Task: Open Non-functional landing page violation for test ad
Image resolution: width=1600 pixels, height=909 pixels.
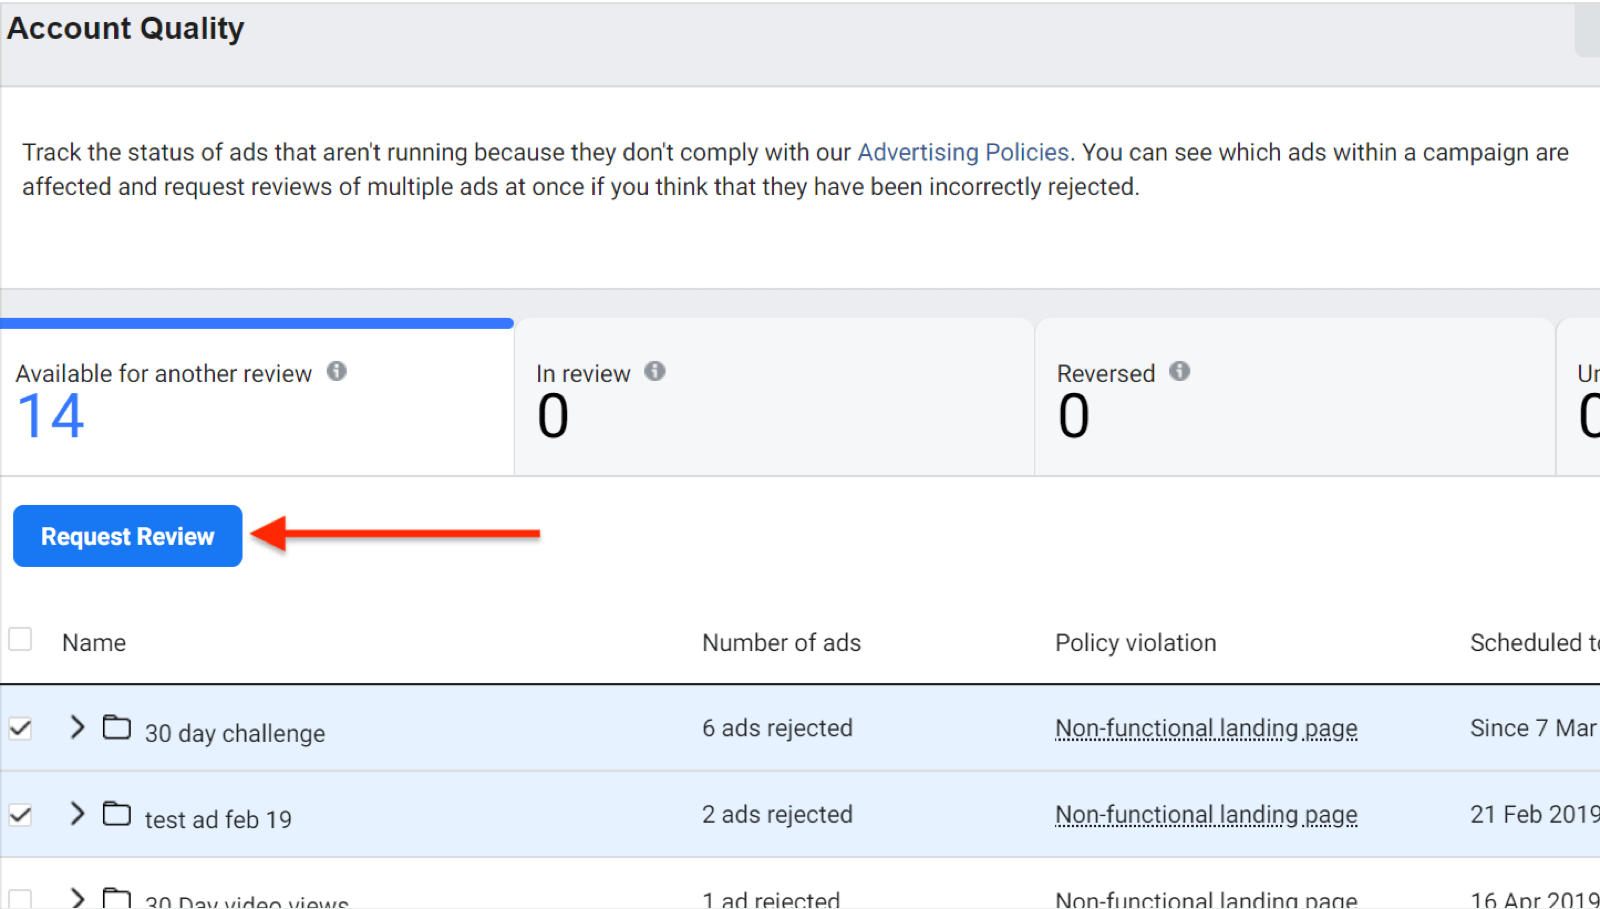Action: click(x=1206, y=815)
